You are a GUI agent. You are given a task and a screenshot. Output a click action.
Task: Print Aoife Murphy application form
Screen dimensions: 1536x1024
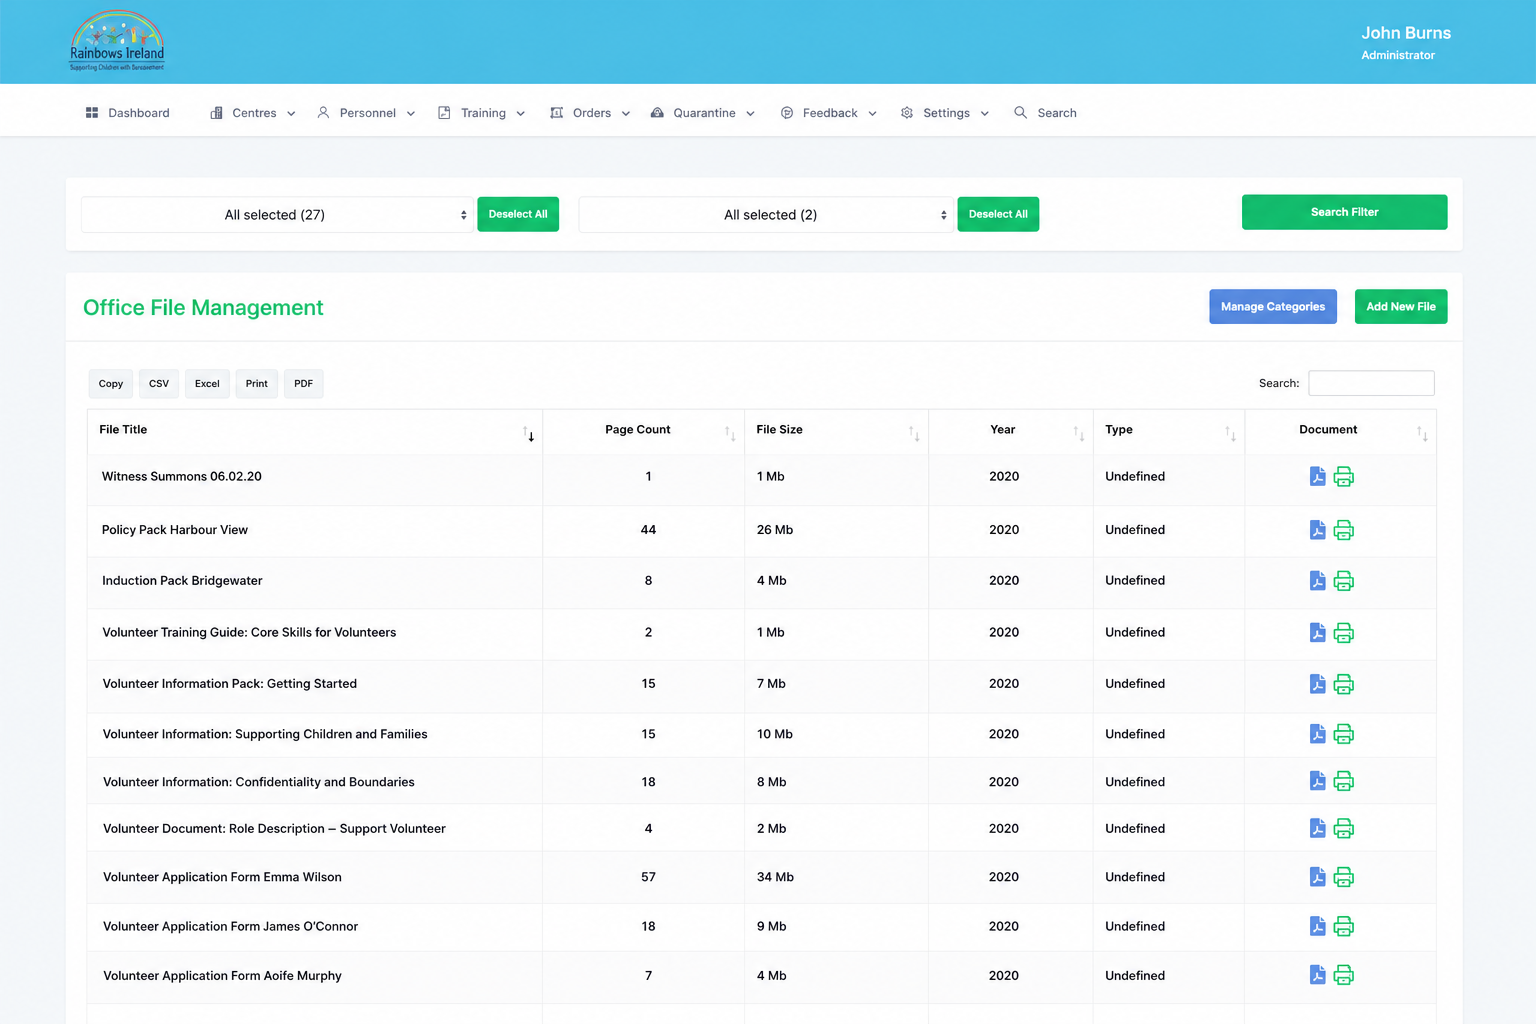coord(1344,975)
